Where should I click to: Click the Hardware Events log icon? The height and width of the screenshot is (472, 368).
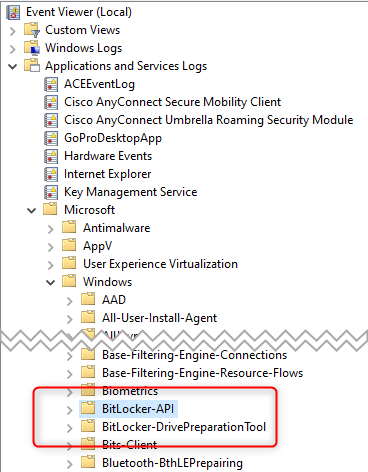(51, 156)
